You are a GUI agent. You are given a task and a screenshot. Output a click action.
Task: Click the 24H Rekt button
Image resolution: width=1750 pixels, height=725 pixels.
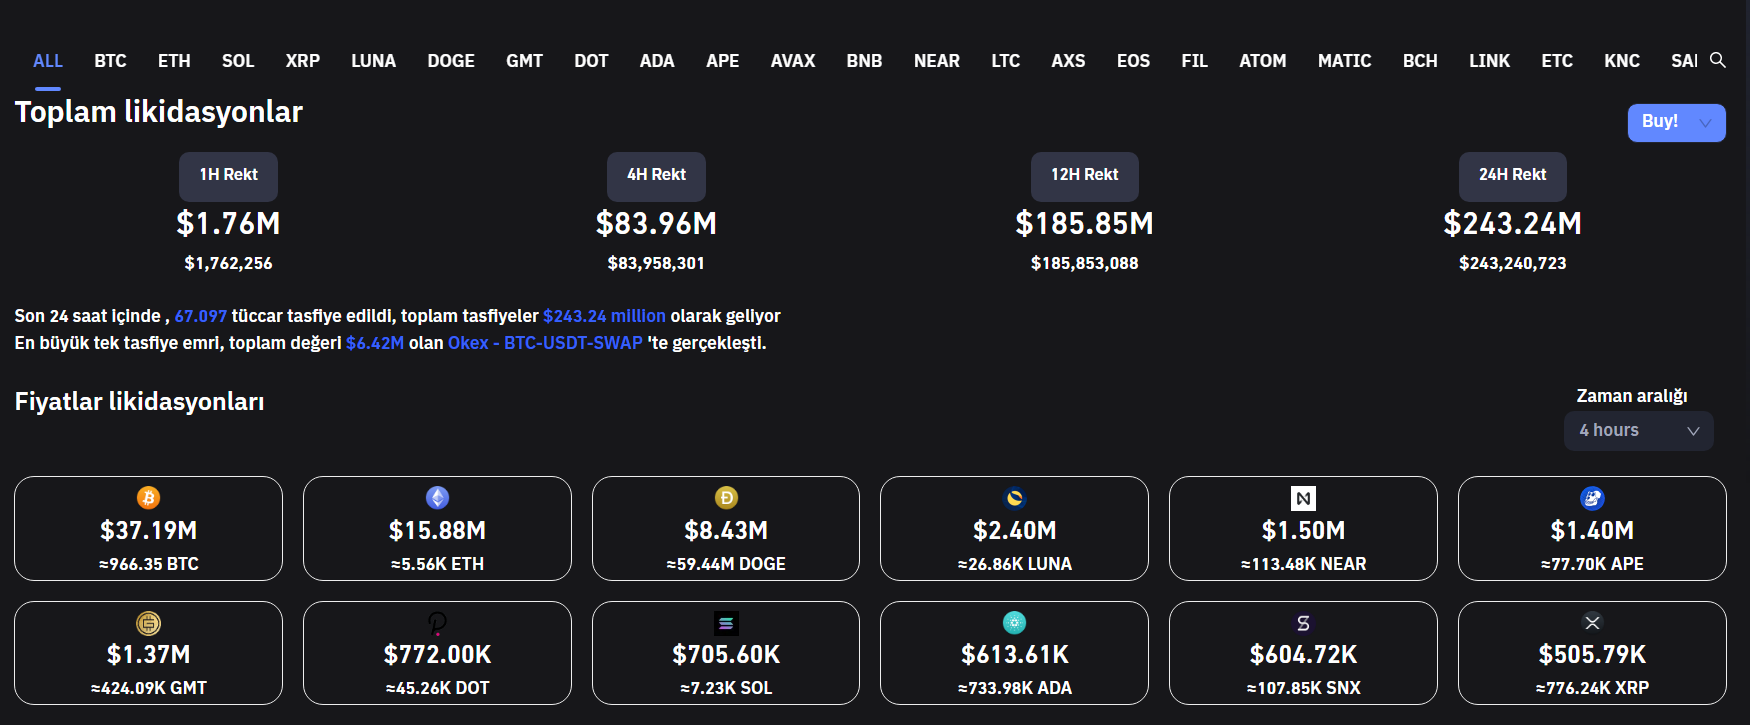tap(1512, 175)
